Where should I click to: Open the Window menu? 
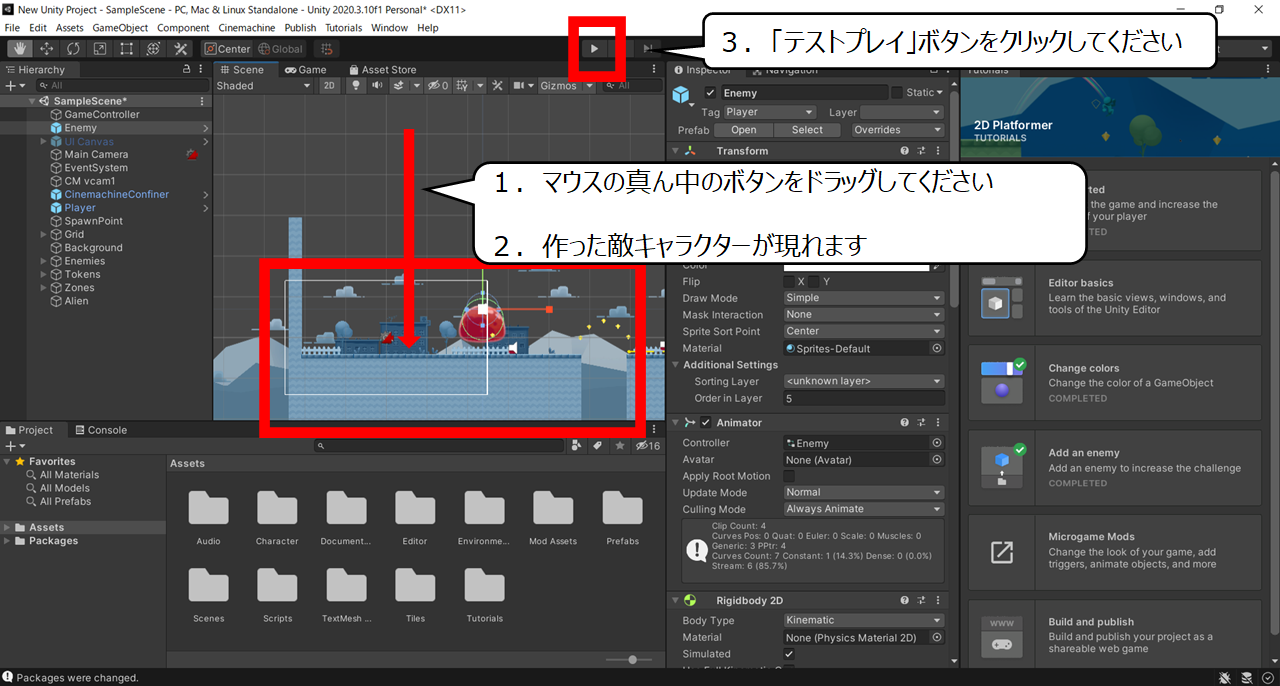pyautogui.click(x=389, y=28)
